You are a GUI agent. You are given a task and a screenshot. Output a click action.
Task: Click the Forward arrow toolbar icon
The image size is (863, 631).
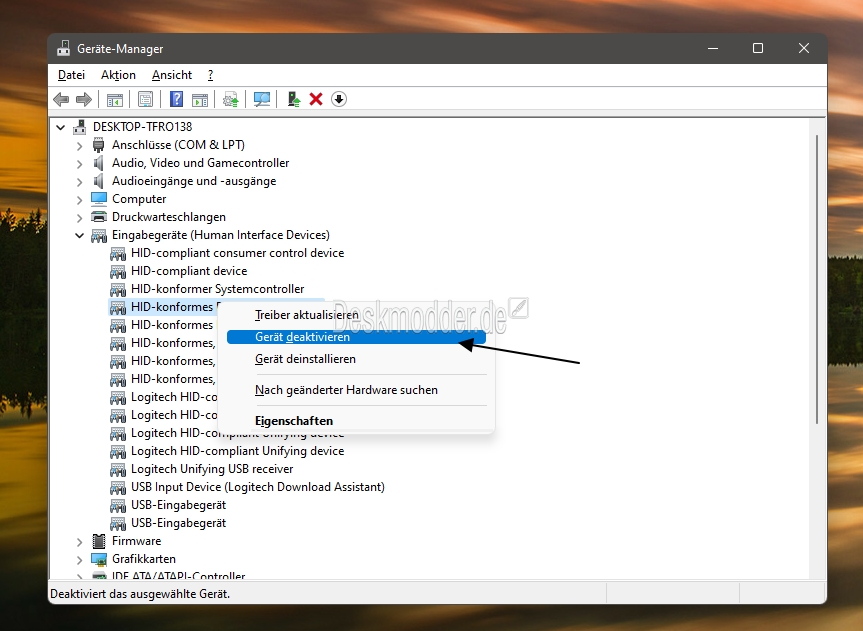(x=84, y=100)
